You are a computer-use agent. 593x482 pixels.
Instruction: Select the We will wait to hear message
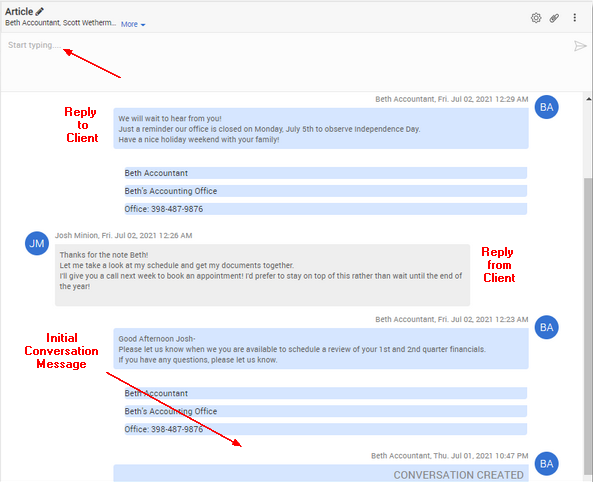(x=321, y=129)
